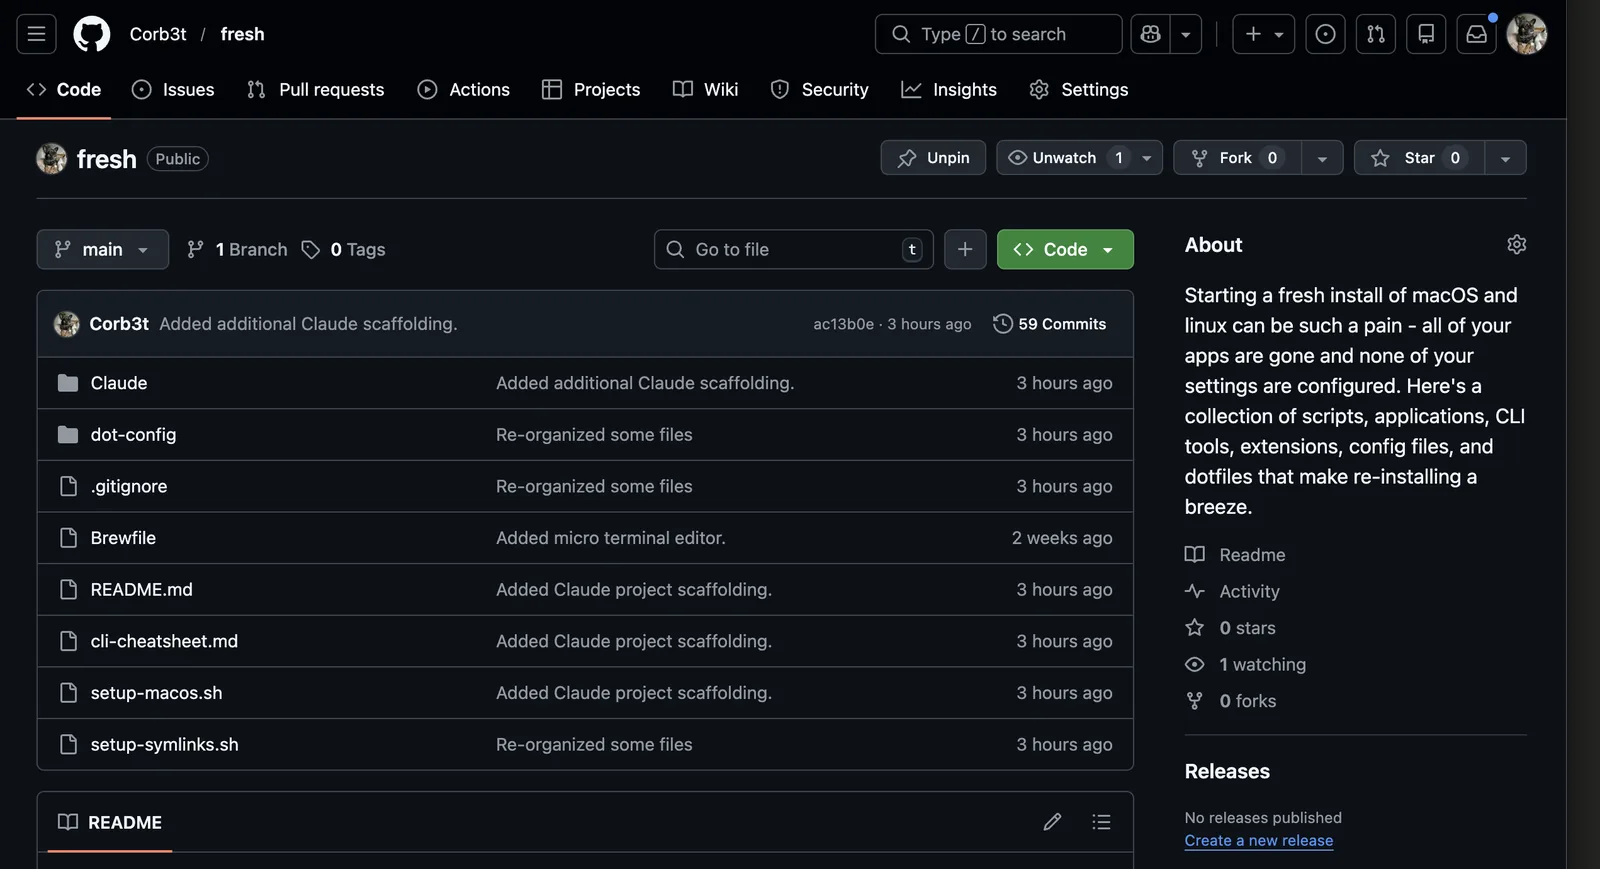Open the README.md file

tap(141, 590)
